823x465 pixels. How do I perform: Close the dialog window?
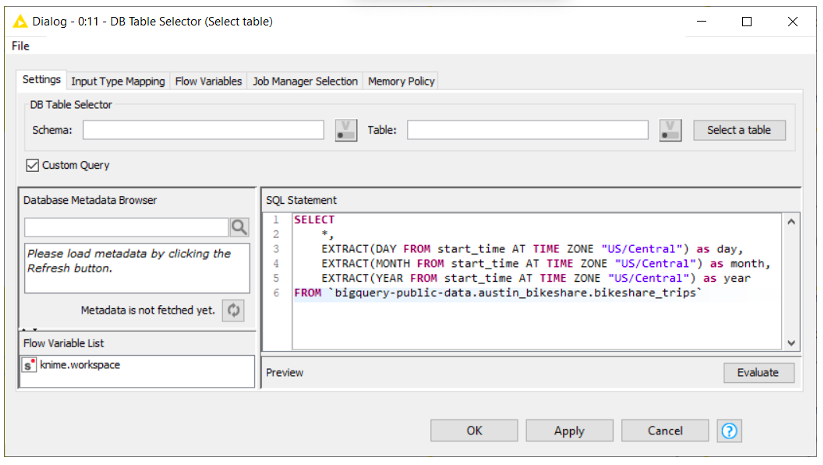pyautogui.click(x=793, y=22)
